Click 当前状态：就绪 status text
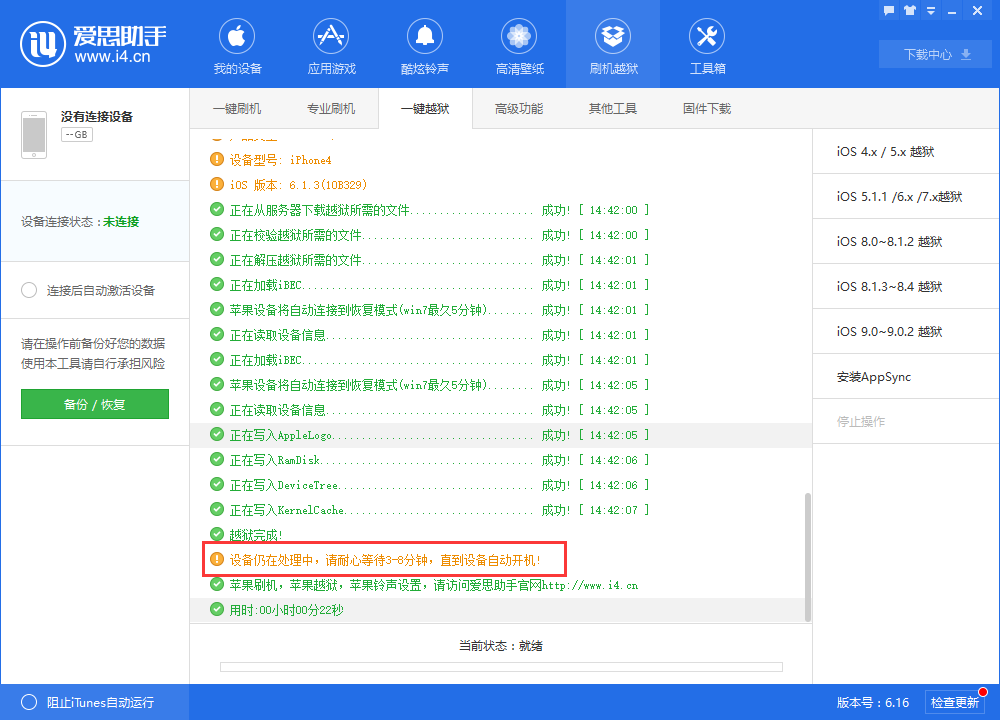Image resolution: width=1000 pixels, height=720 pixels. pyautogui.click(x=501, y=646)
